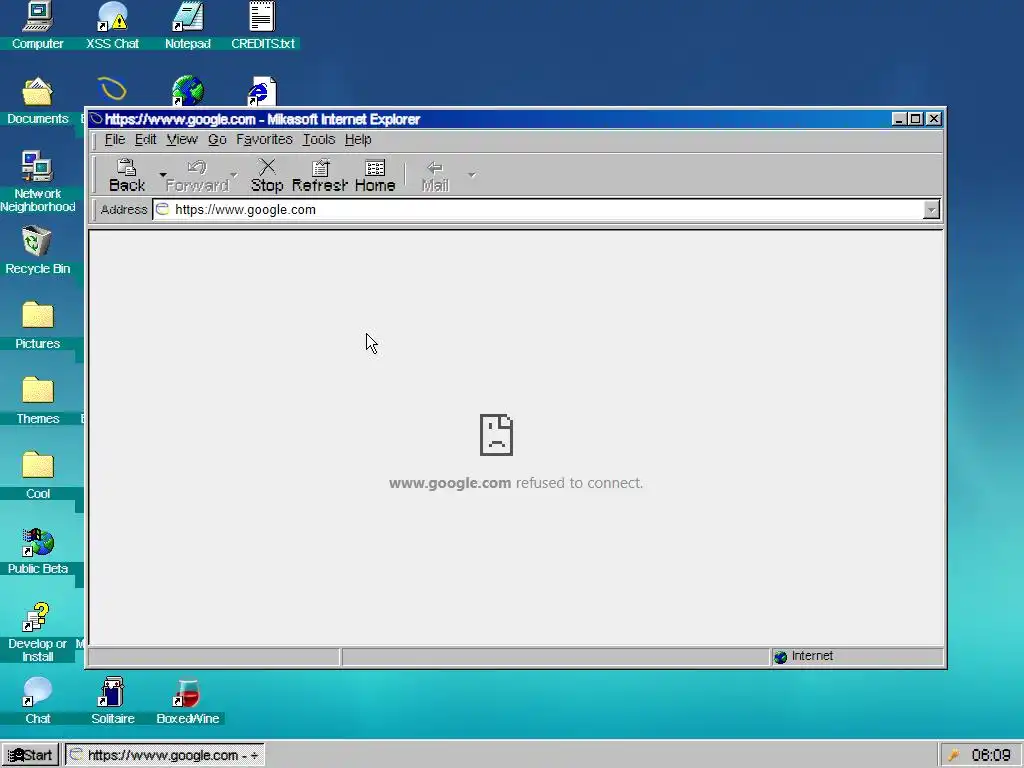Select the Network Neighborhood icon

37,183
